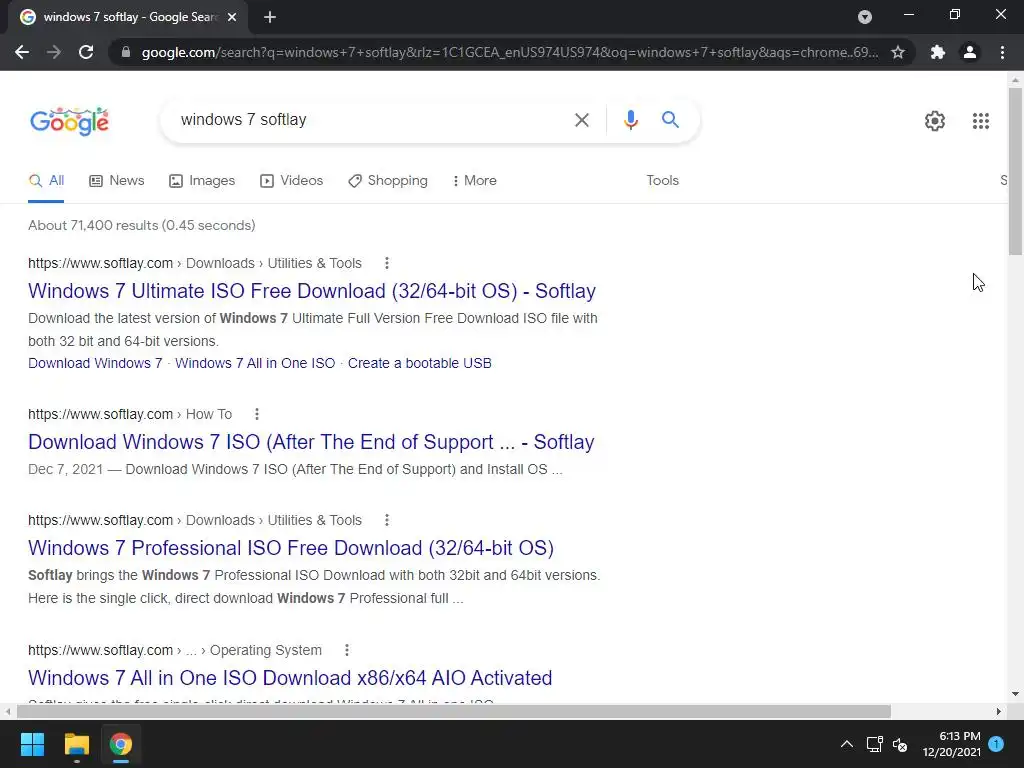Show hidden system tray icons
The height and width of the screenshot is (768, 1024).
pyautogui.click(x=846, y=744)
